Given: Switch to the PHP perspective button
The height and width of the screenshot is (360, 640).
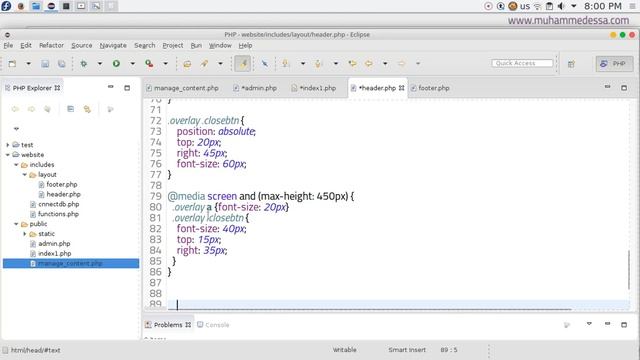Looking at the screenshot, I should pyautogui.click(x=614, y=64).
